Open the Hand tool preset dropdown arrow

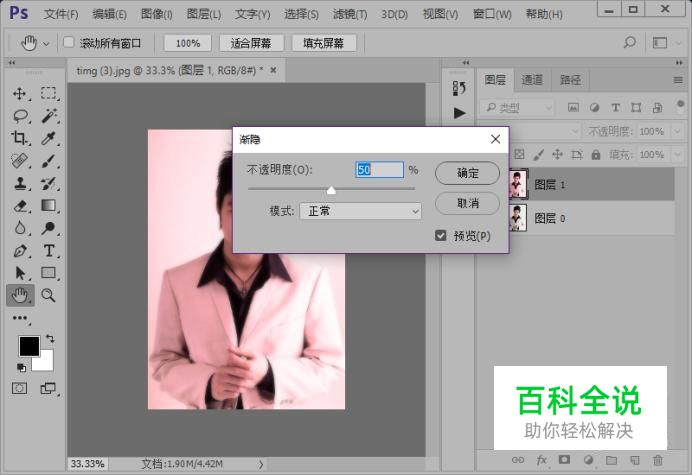pyautogui.click(x=46, y=44)
